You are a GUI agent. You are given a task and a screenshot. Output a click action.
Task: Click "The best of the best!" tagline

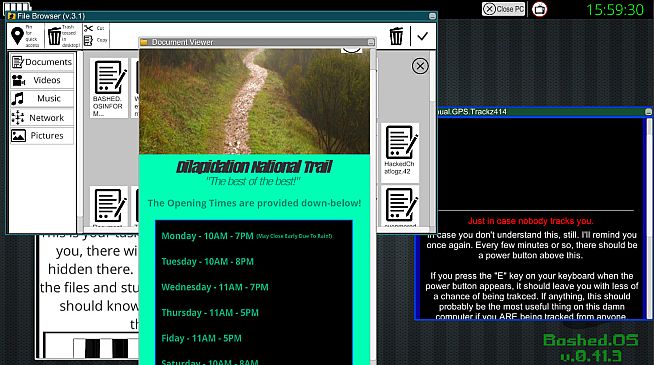[x=253, y=181]
